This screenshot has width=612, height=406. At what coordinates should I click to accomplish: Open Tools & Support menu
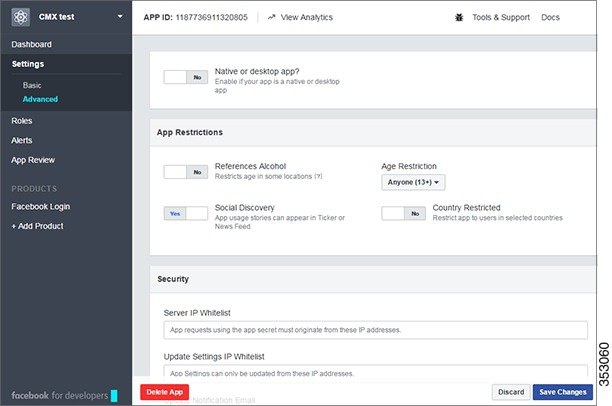501,17
